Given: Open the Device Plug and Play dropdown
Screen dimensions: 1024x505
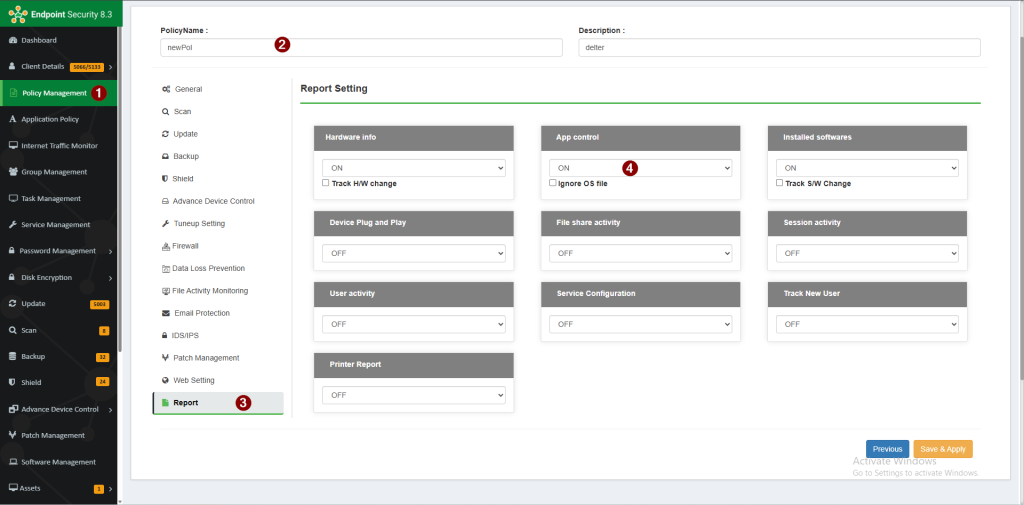Looking at the screenshot, I should coord(413,254).
